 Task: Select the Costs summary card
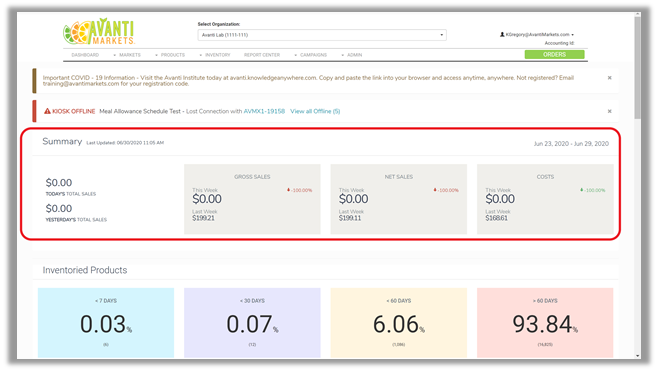545,199
